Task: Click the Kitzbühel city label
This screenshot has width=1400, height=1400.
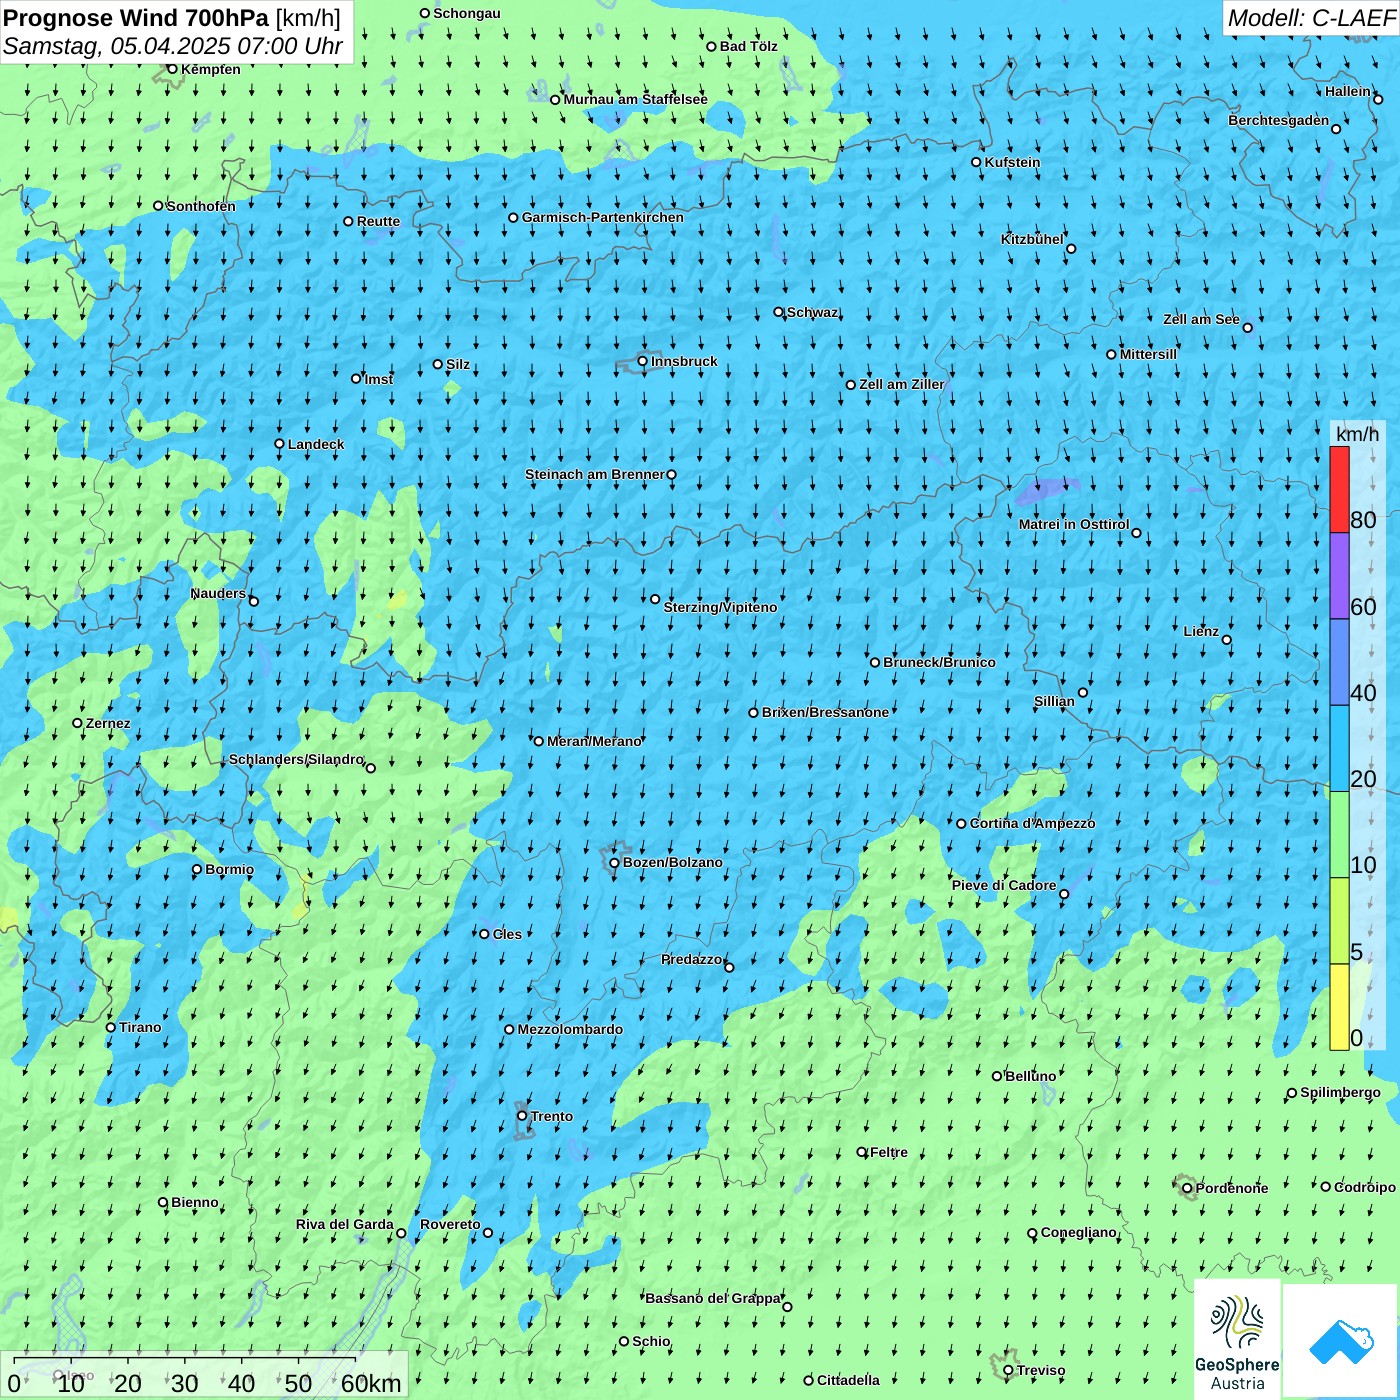Action: point(1032,239)
